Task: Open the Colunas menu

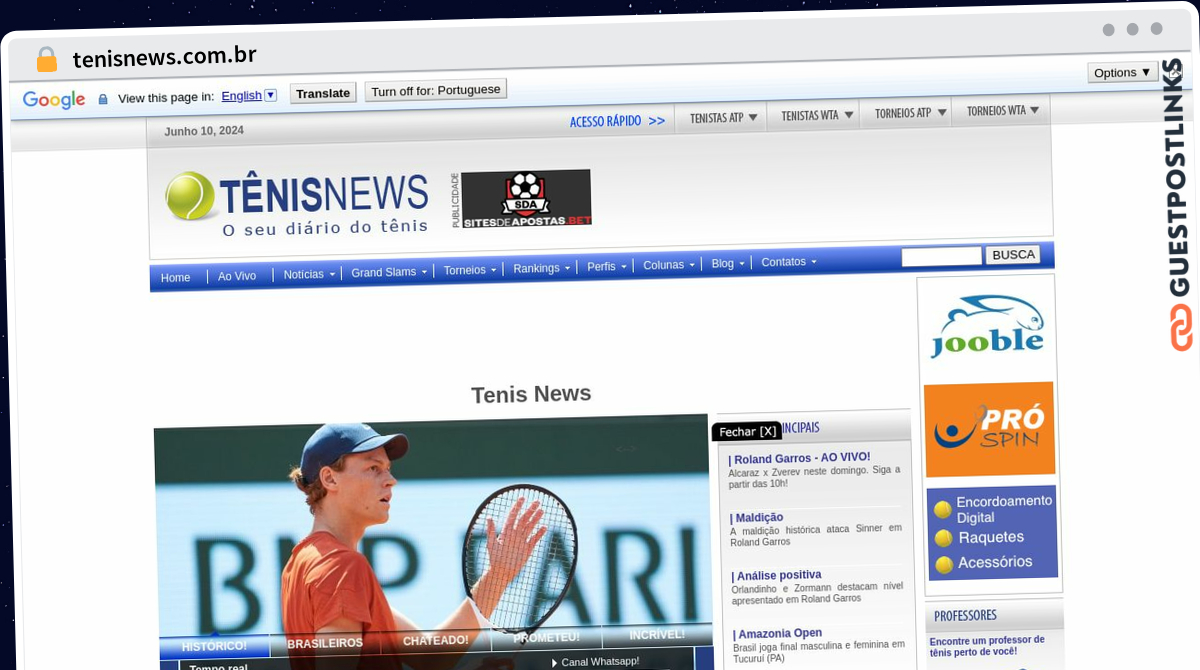Action: 669,265
